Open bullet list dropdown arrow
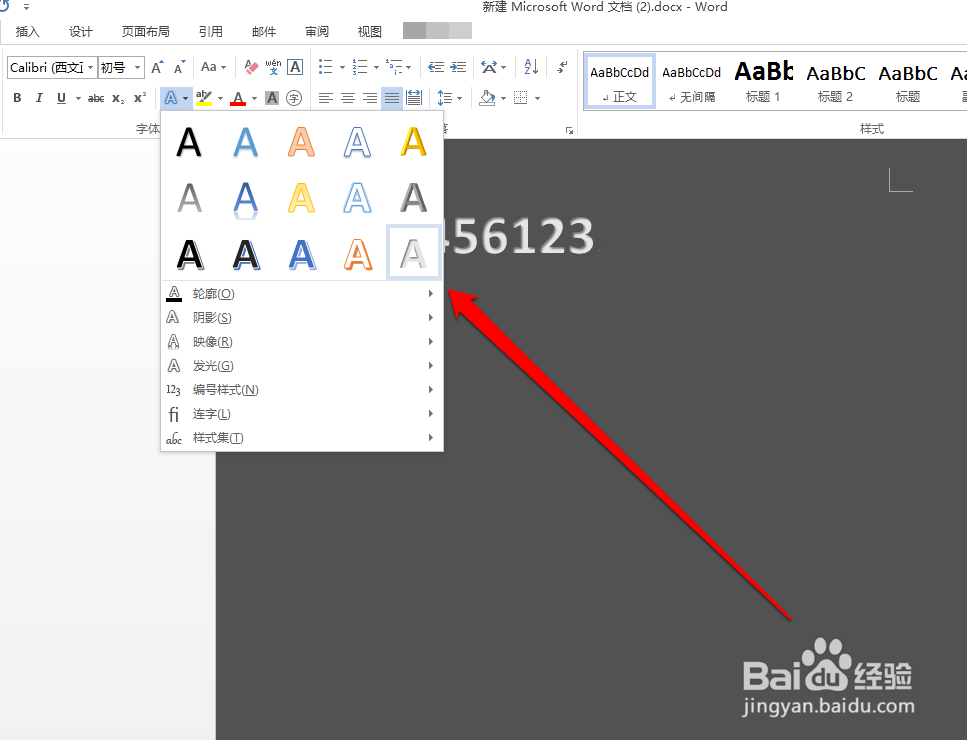This screenshot has height=740, width=967. click(x=342, y=67)
